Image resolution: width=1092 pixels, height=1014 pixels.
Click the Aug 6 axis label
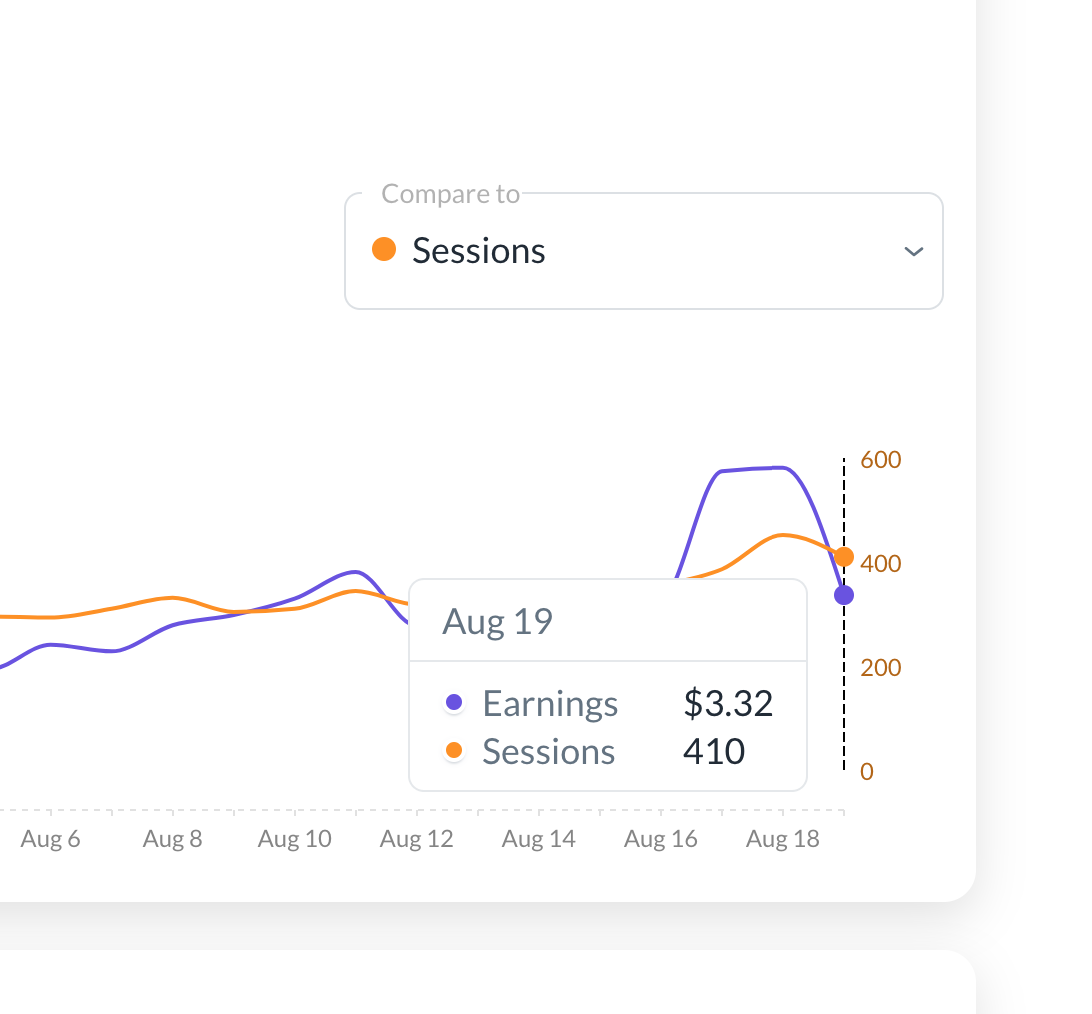50,839
